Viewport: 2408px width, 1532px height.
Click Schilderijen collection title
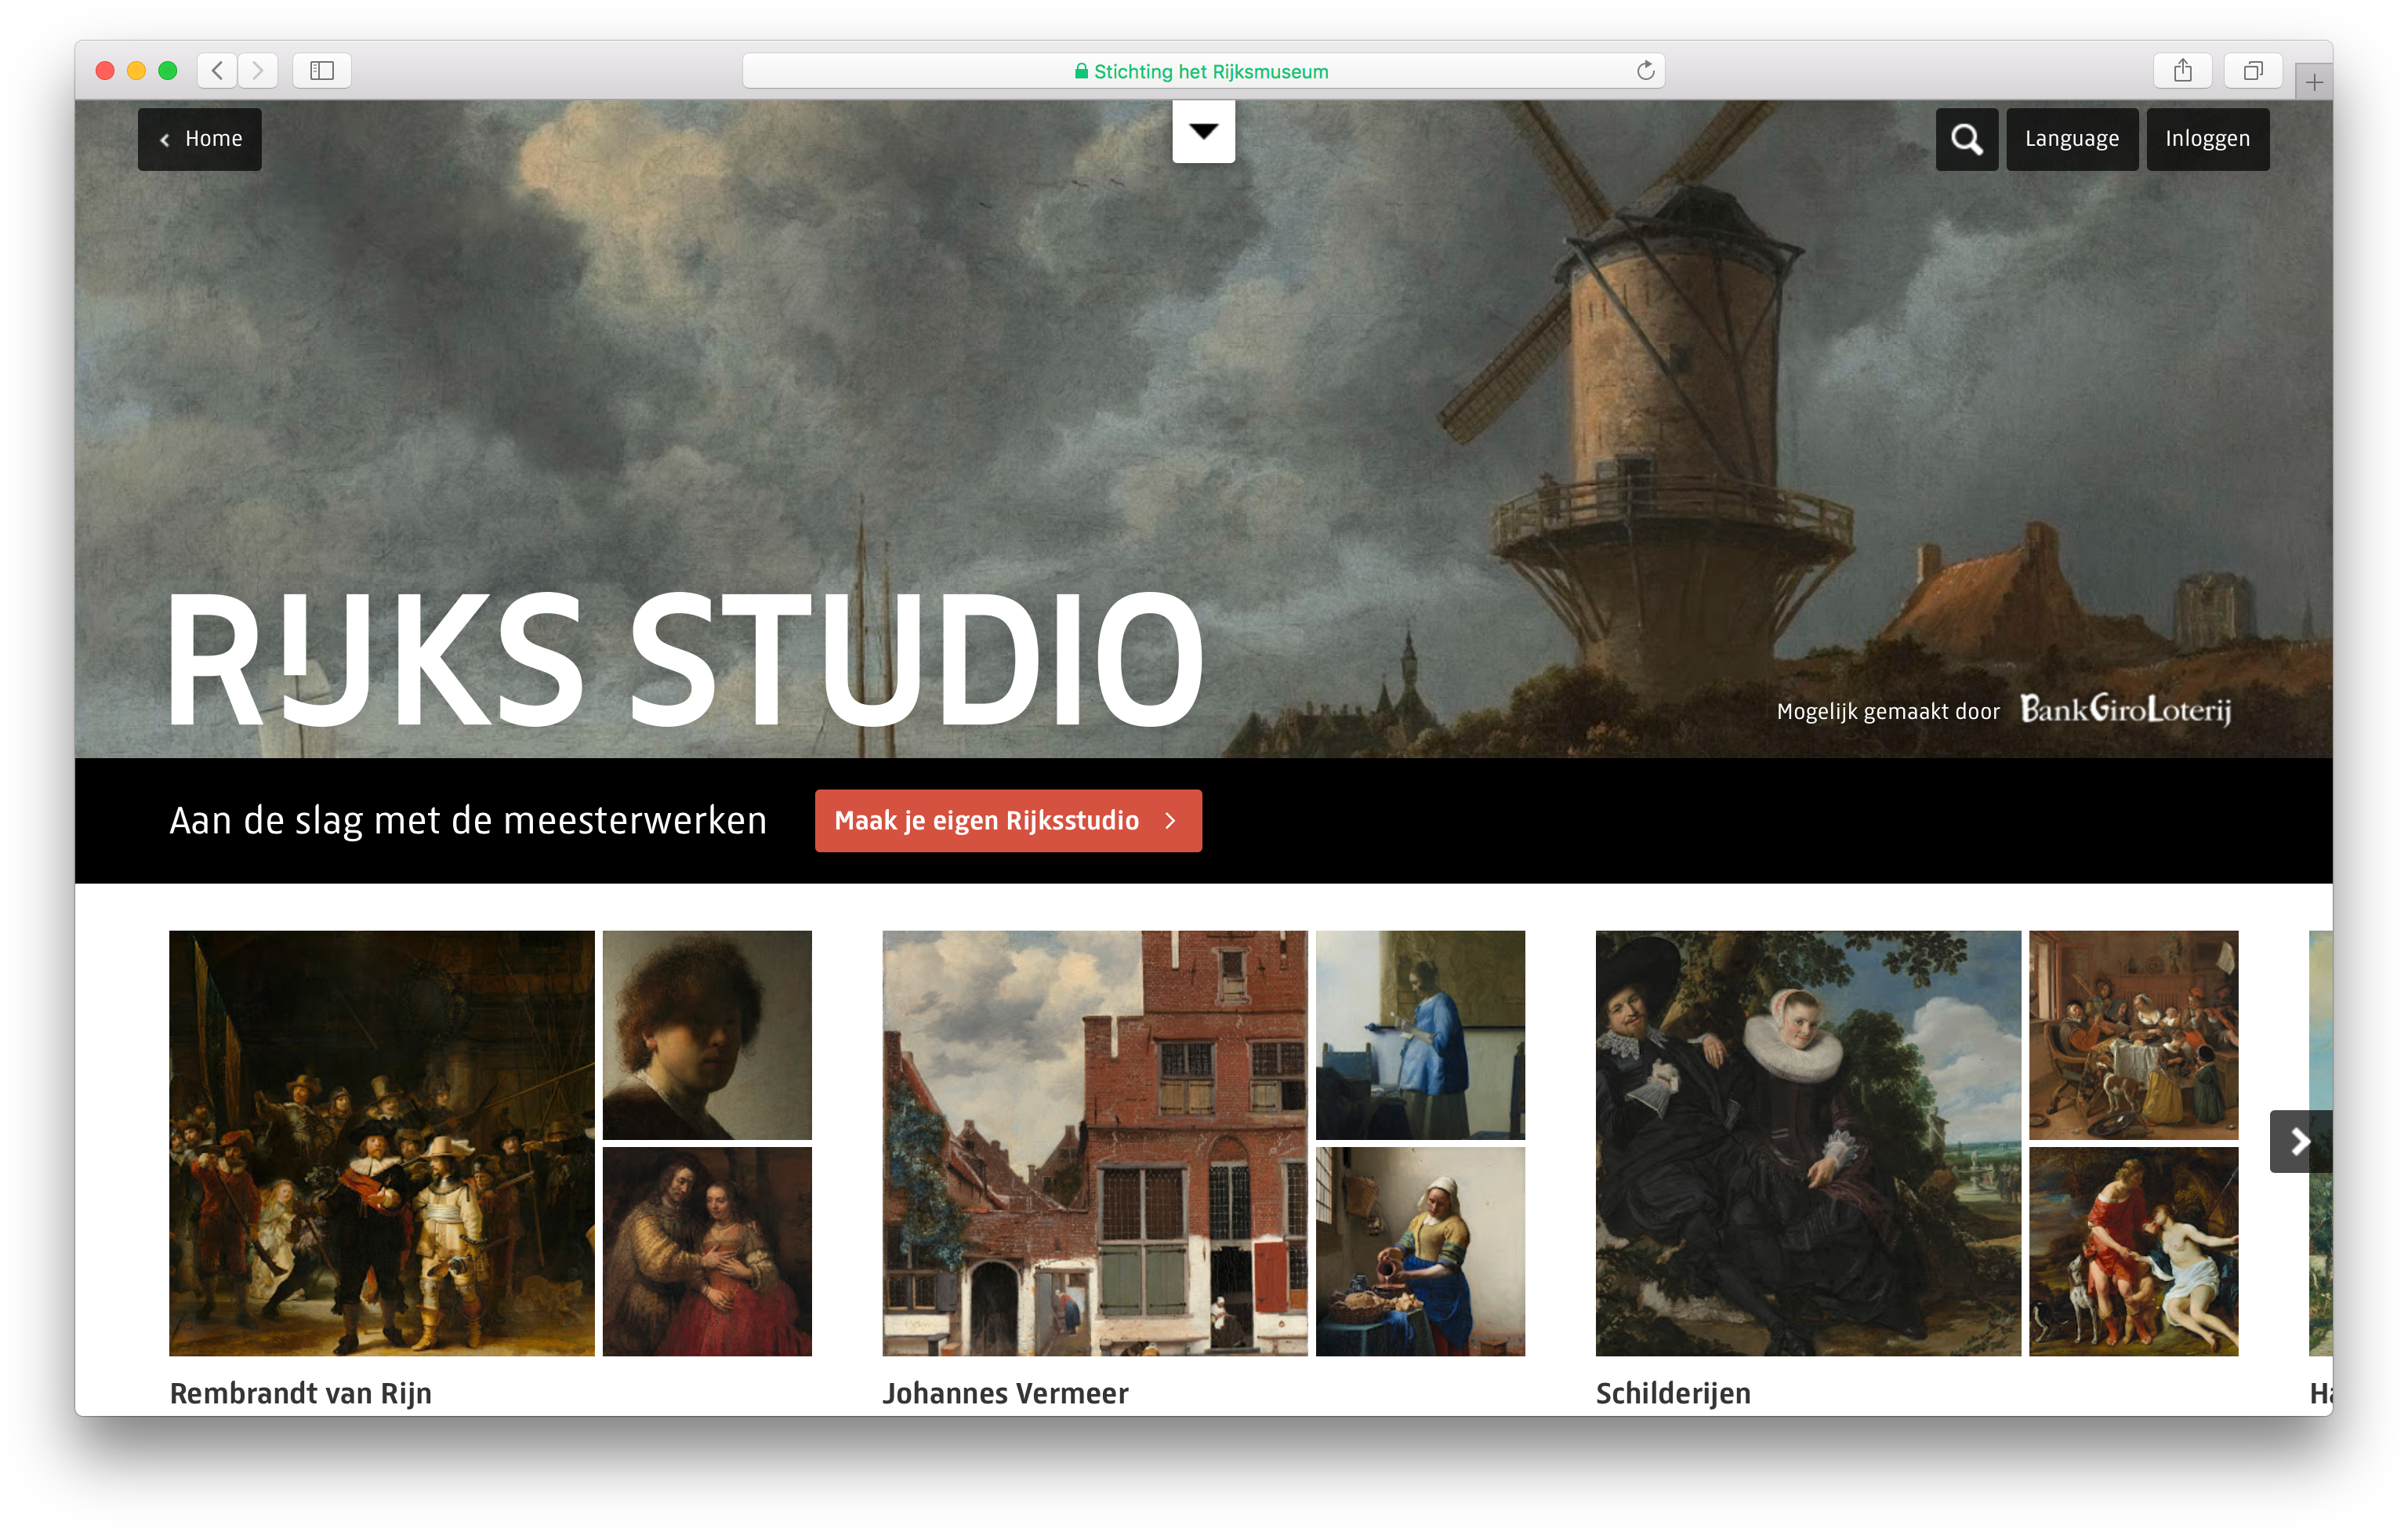pos(1673,1393)
